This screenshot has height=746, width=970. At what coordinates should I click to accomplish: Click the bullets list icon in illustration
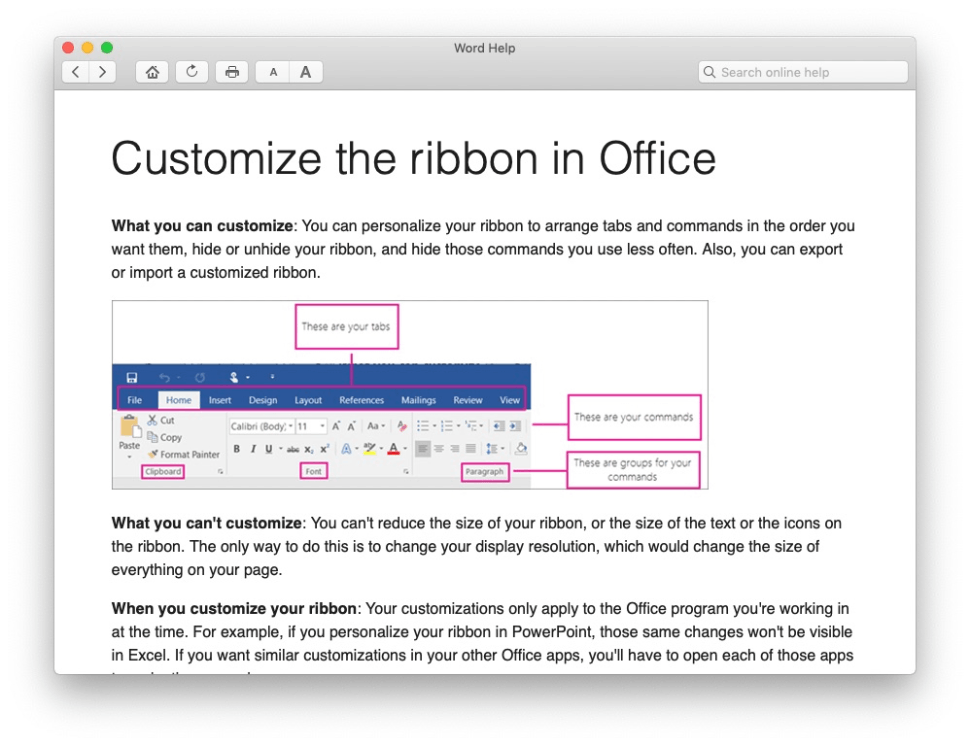(423, 426)
